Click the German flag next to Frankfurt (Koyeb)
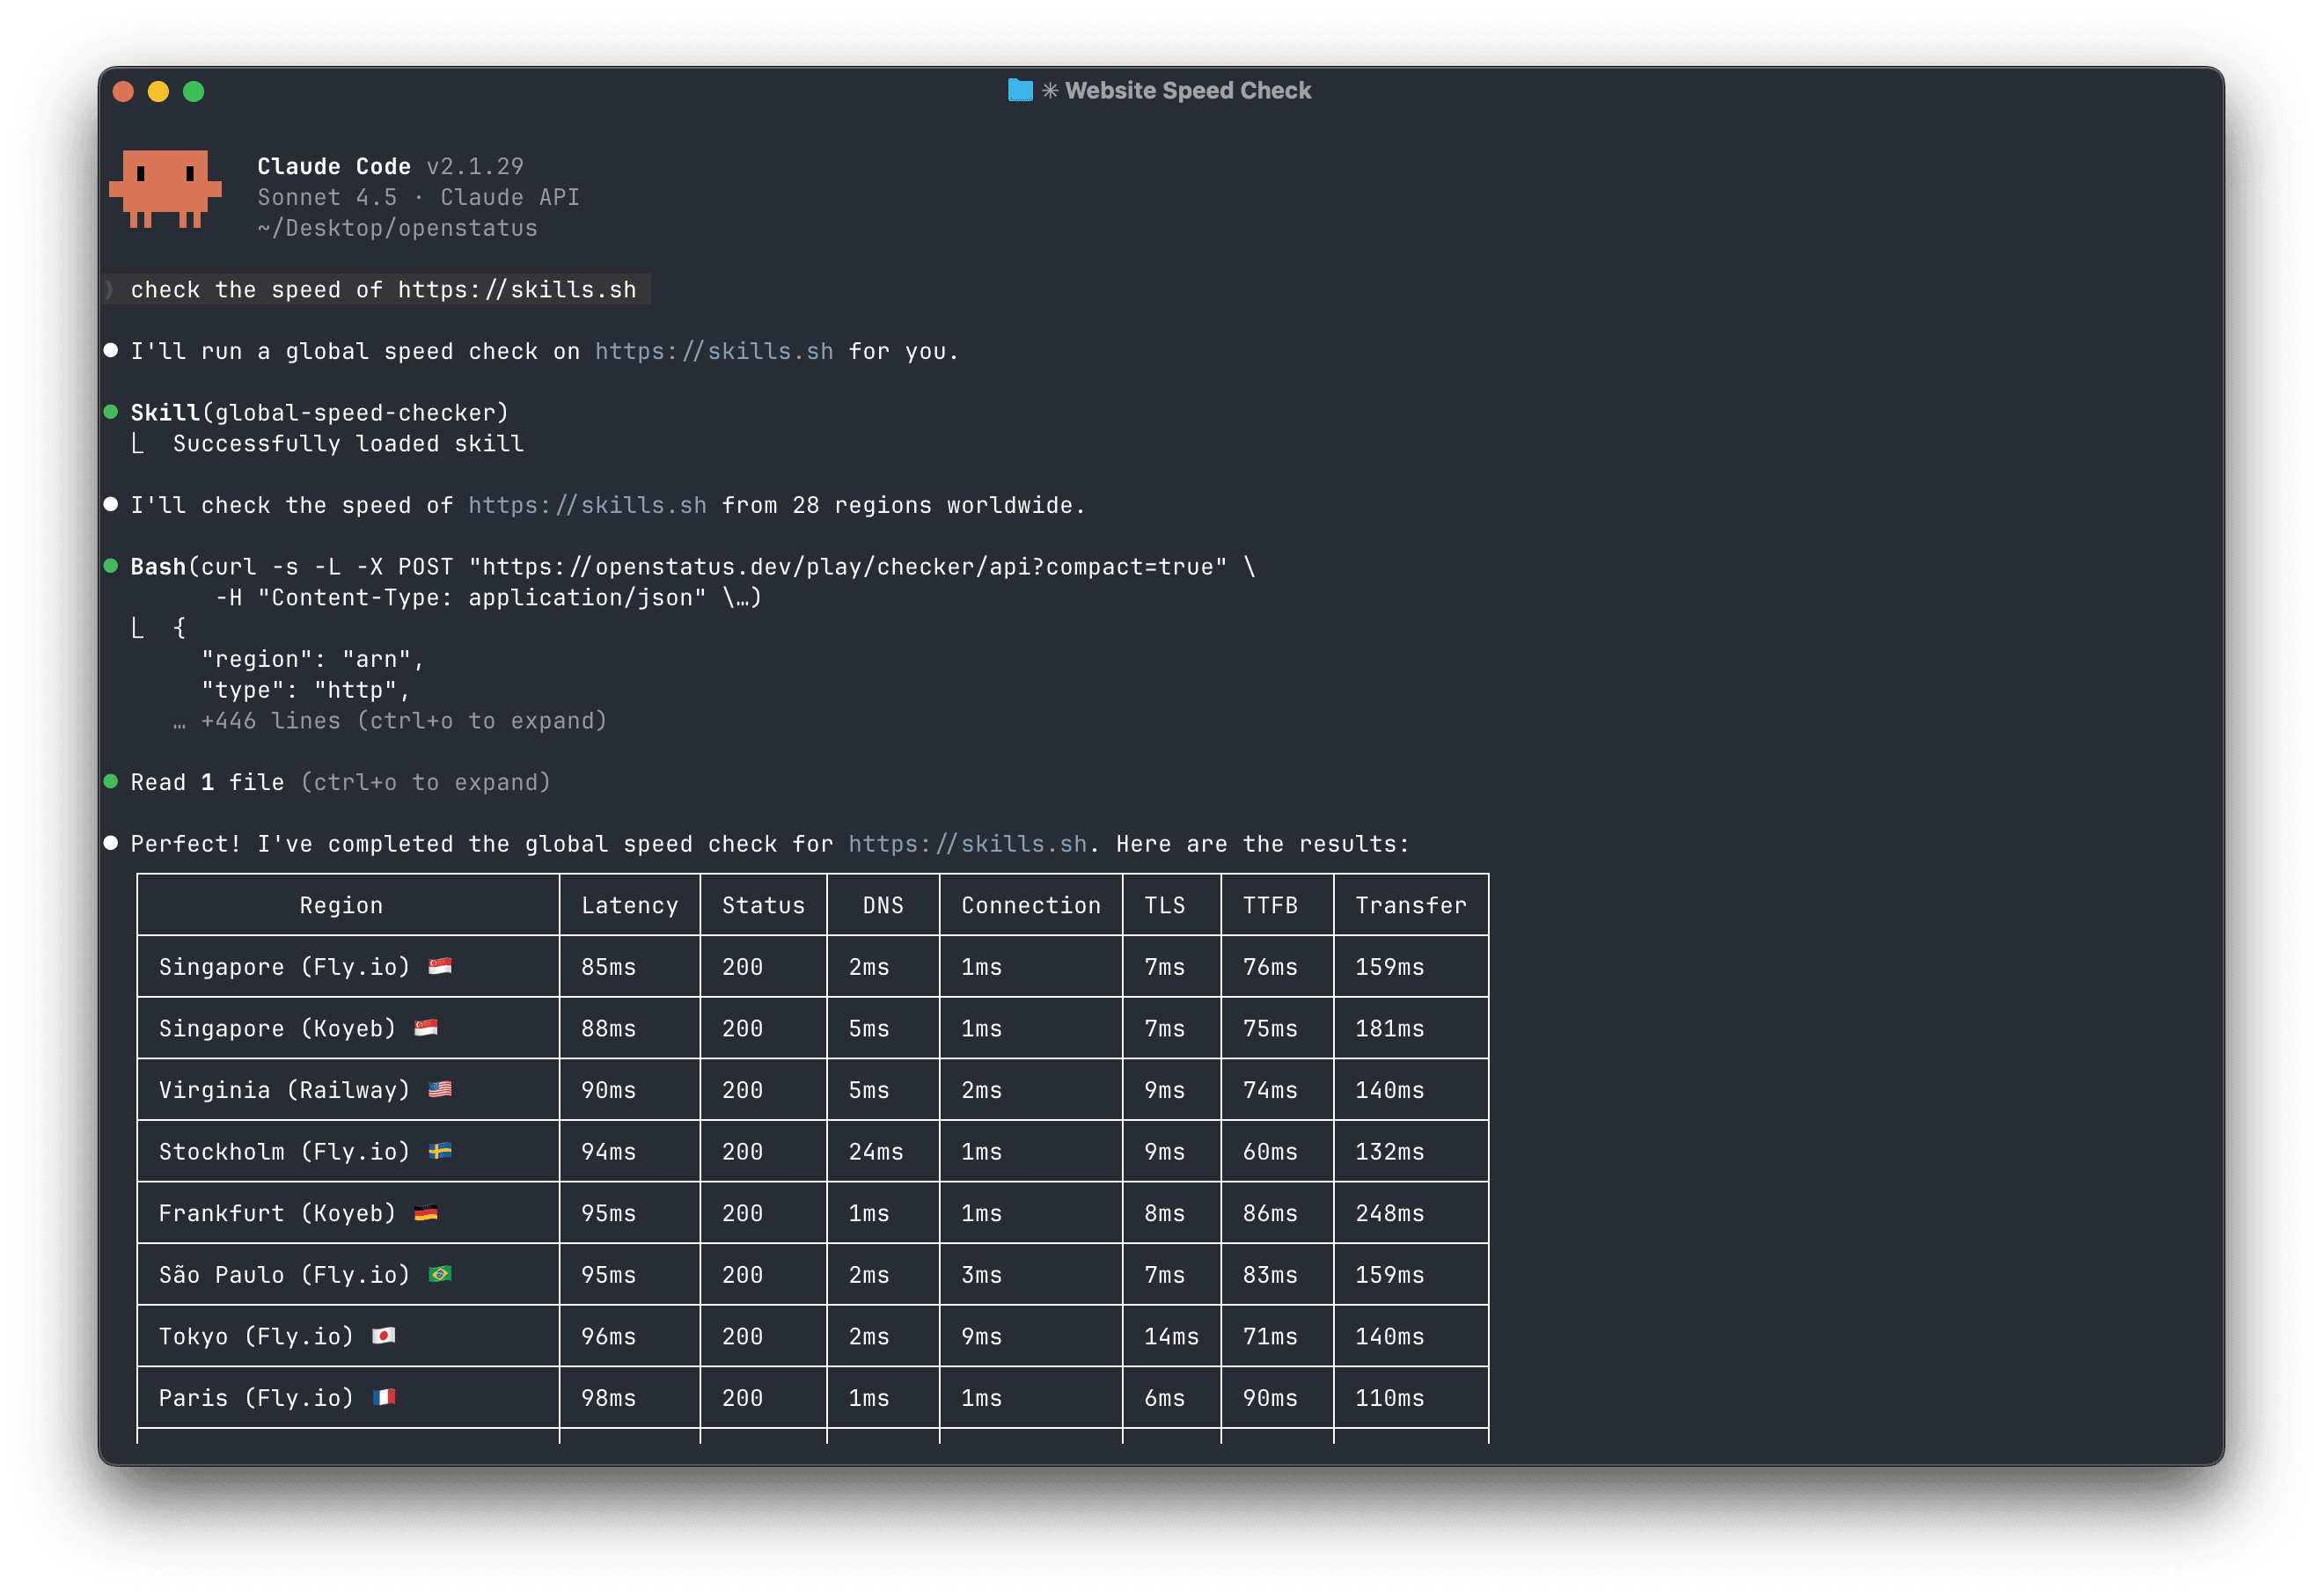2323x1596 pixels. (426, 1213)
